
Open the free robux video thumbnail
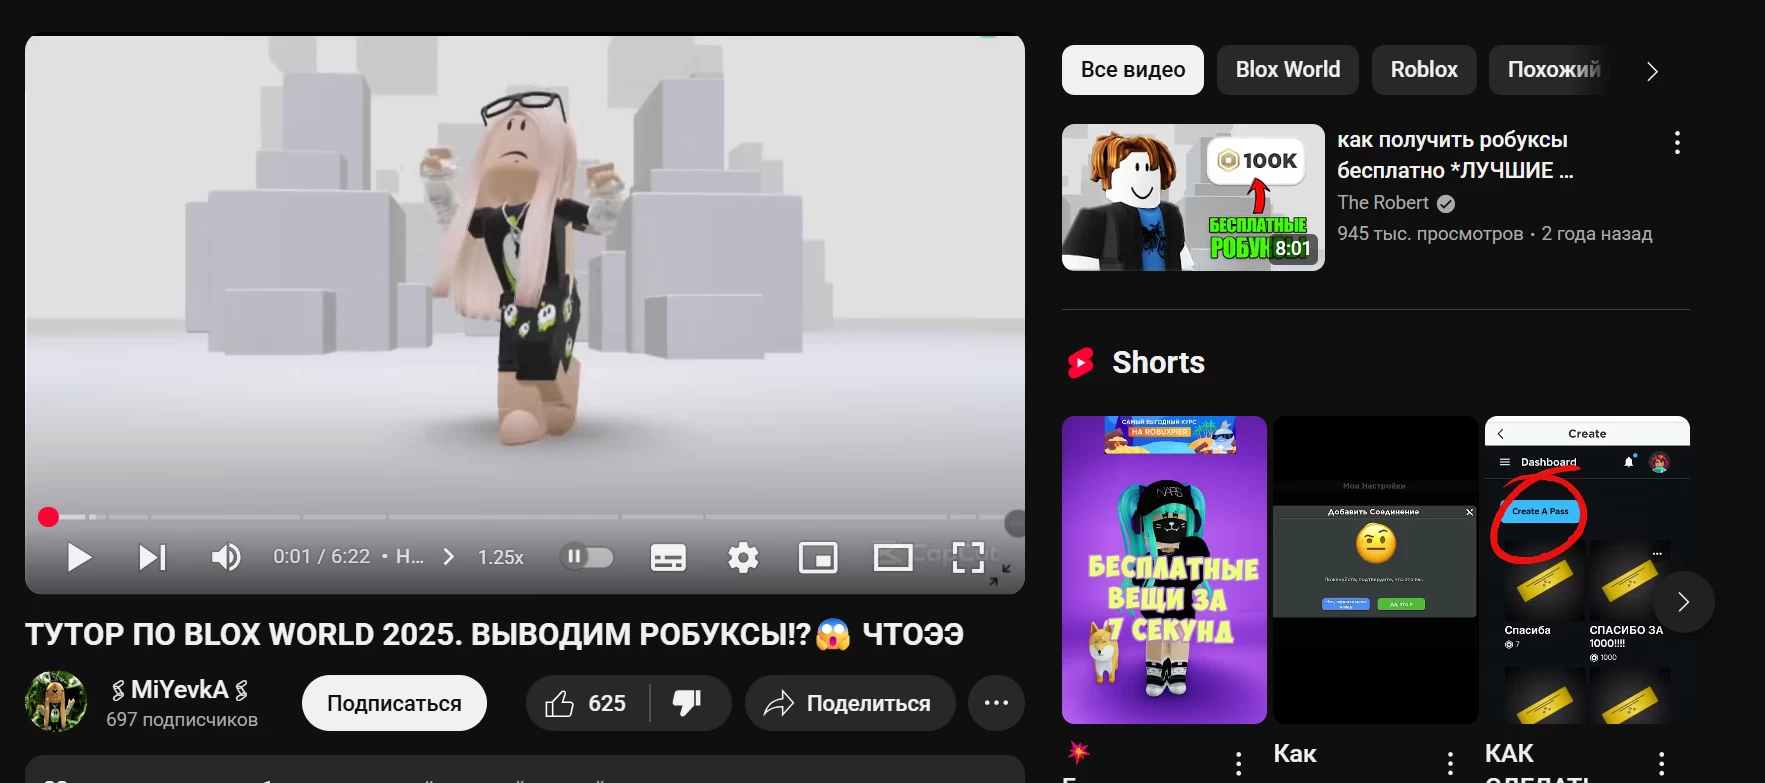pyautogui.click(x=1192, y=197)
